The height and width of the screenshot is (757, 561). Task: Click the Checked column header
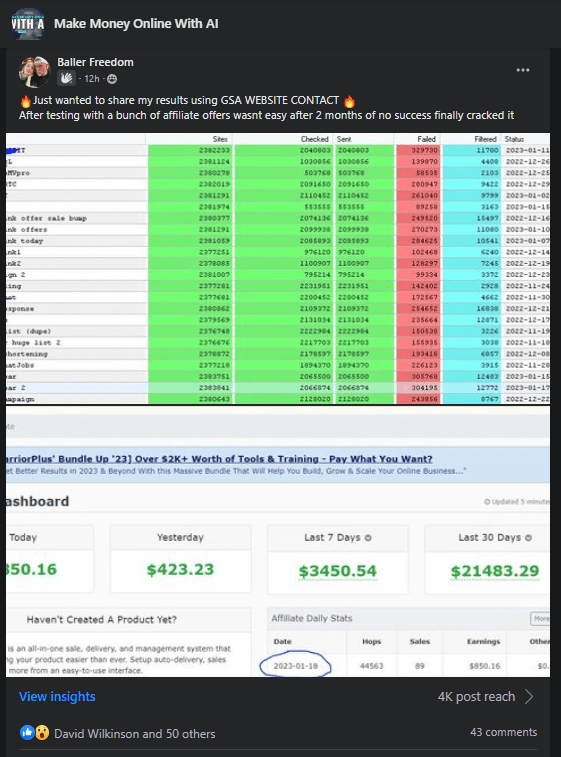[x=314, y=139]
